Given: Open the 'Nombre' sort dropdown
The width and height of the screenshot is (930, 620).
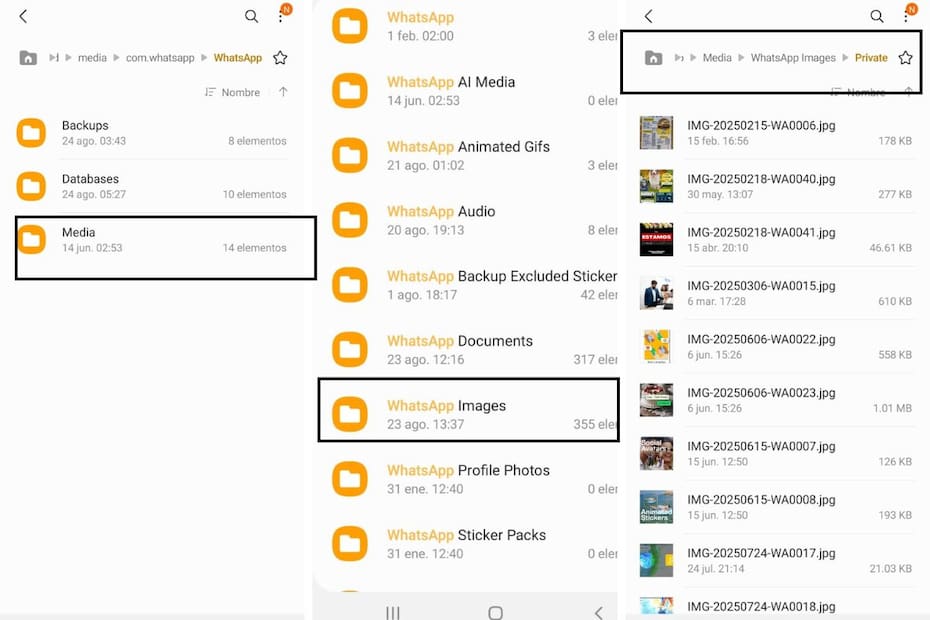Looking at the screenshot, I should coord(232,92).
